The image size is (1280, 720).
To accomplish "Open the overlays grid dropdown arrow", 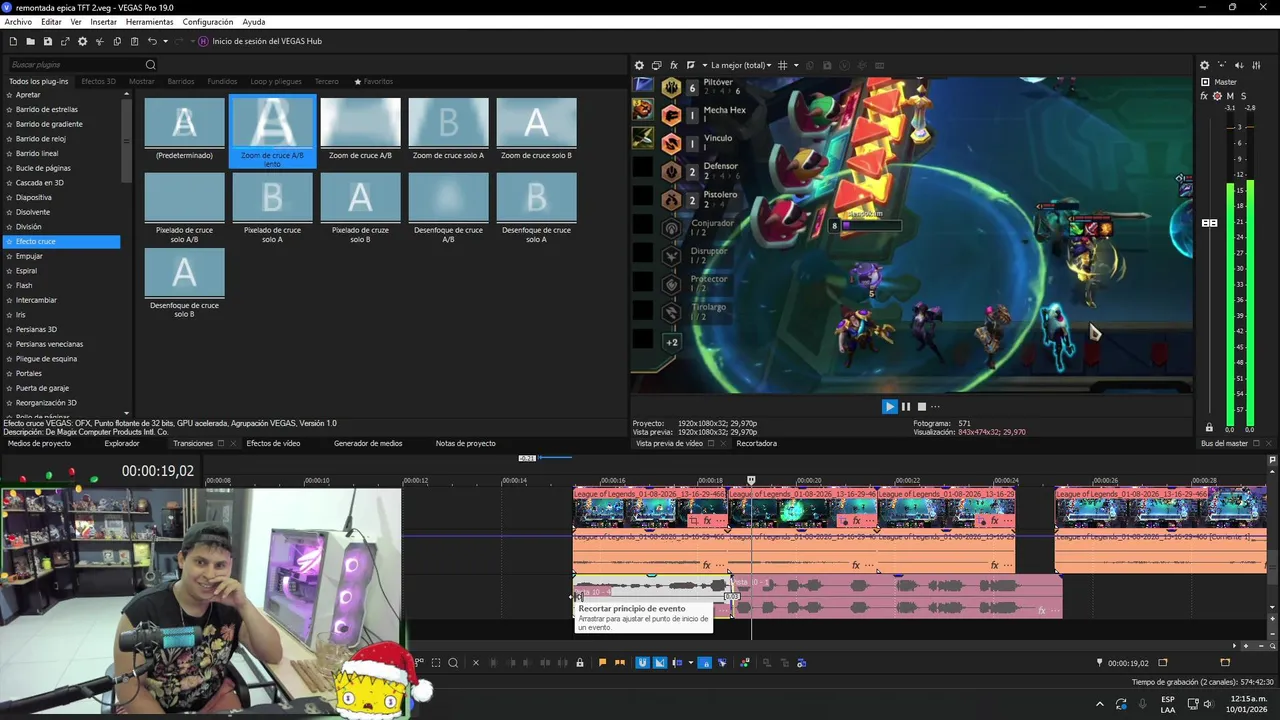I will coord(796,65).
